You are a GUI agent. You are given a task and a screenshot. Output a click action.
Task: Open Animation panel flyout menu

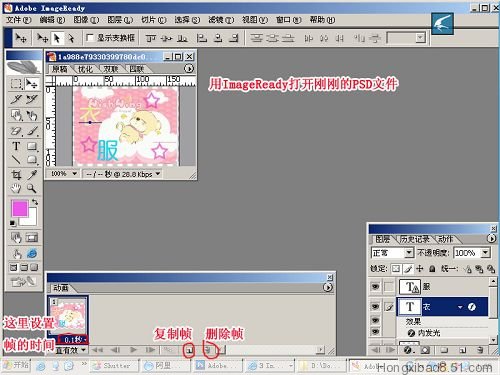coord(328,287)
